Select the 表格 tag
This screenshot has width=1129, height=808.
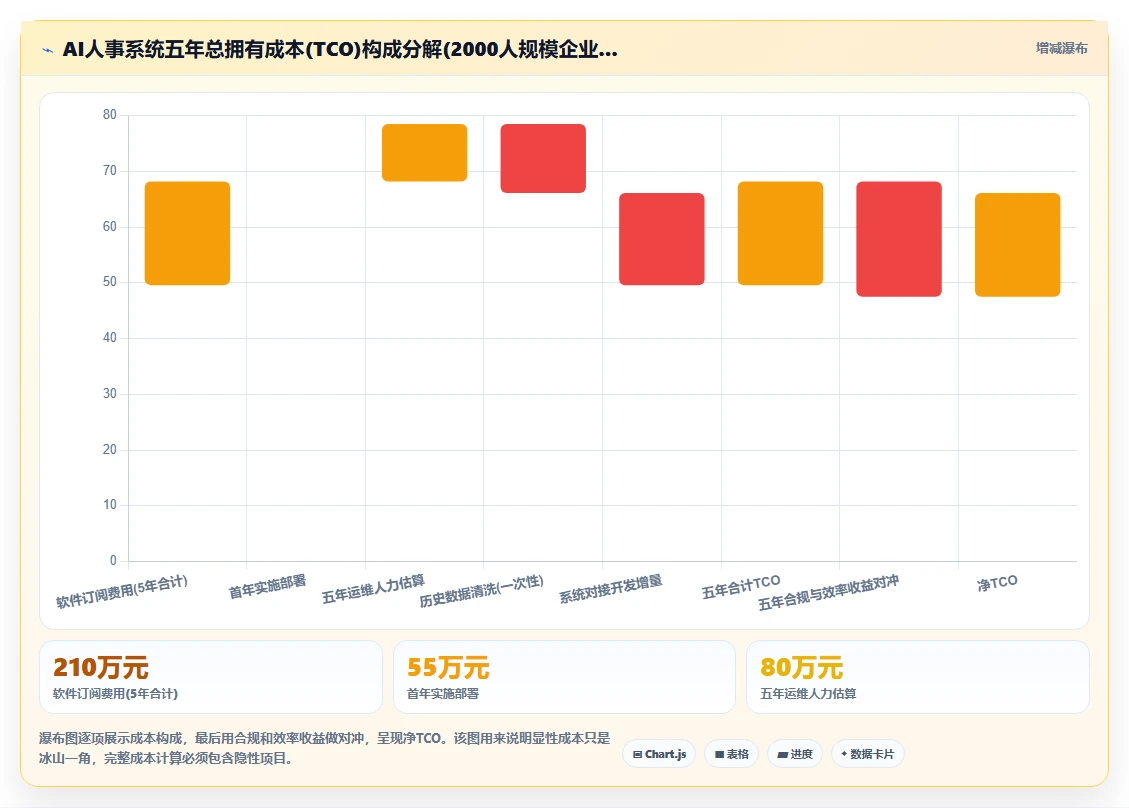click(x=732, y=754)
